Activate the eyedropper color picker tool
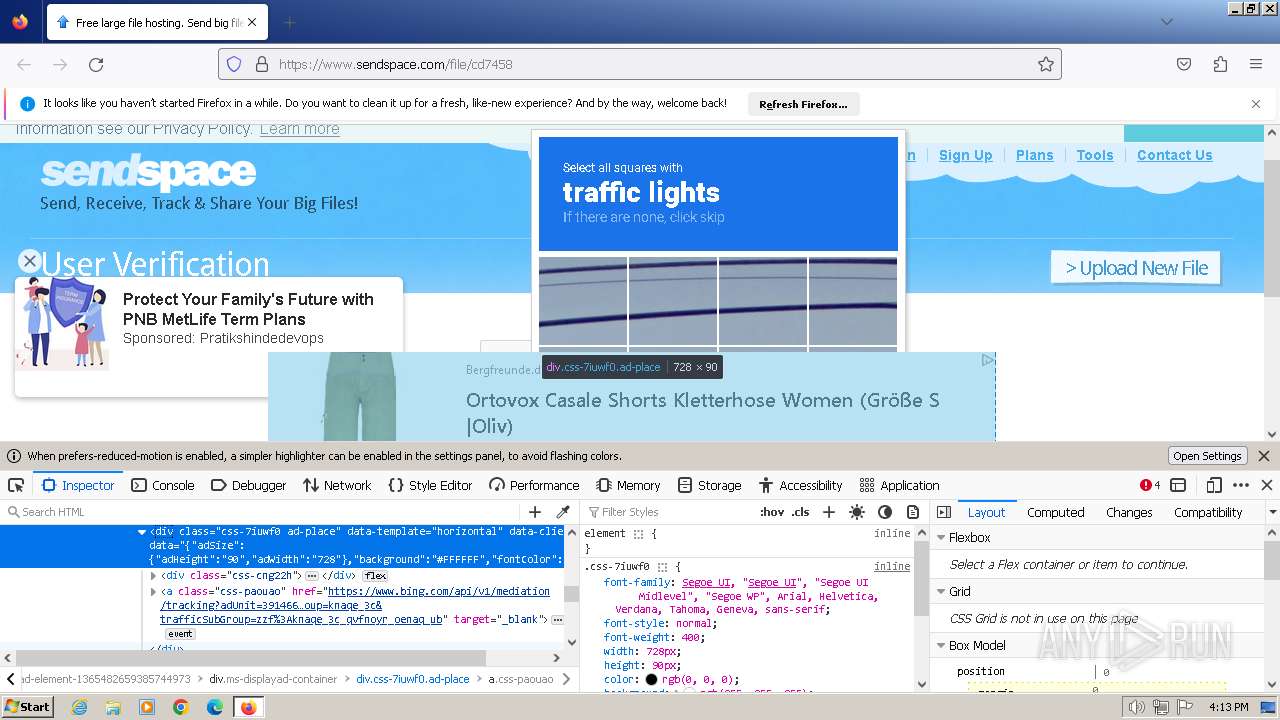This screenshot has width=1280, height=720. point(563,512)
